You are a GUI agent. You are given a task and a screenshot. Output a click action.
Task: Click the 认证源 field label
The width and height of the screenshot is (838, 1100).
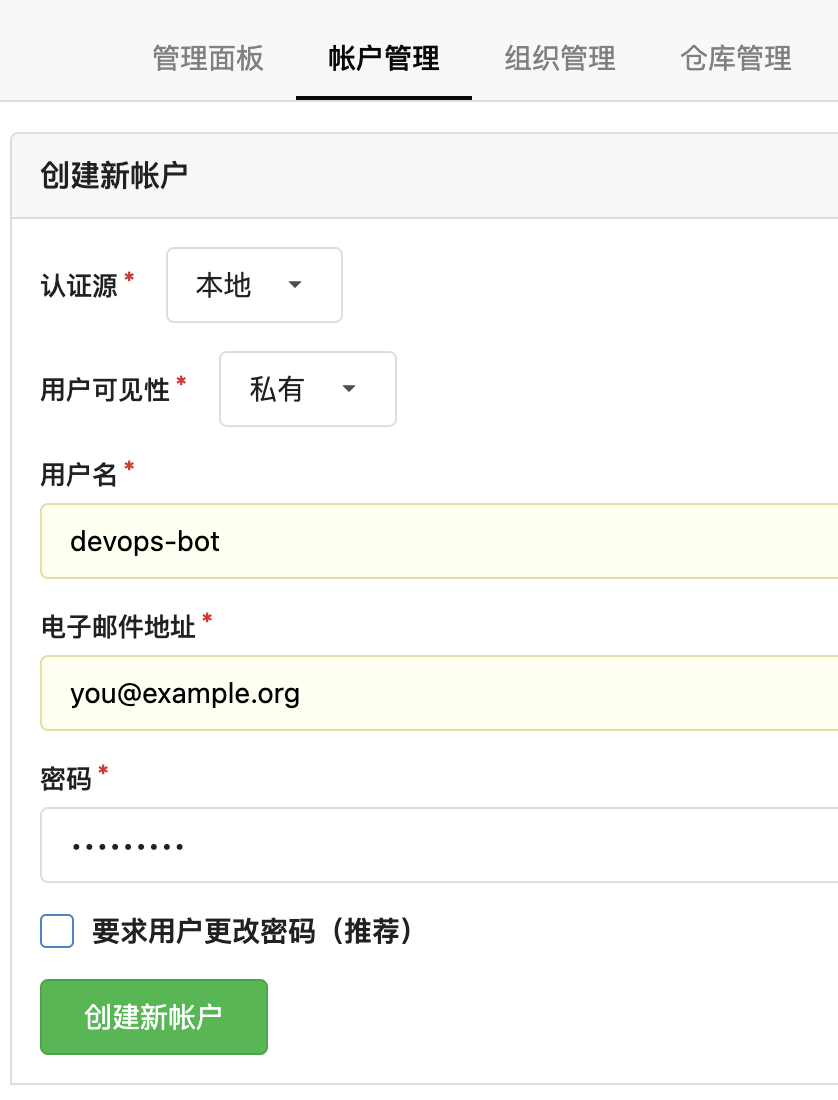click(x=79, y=286)
